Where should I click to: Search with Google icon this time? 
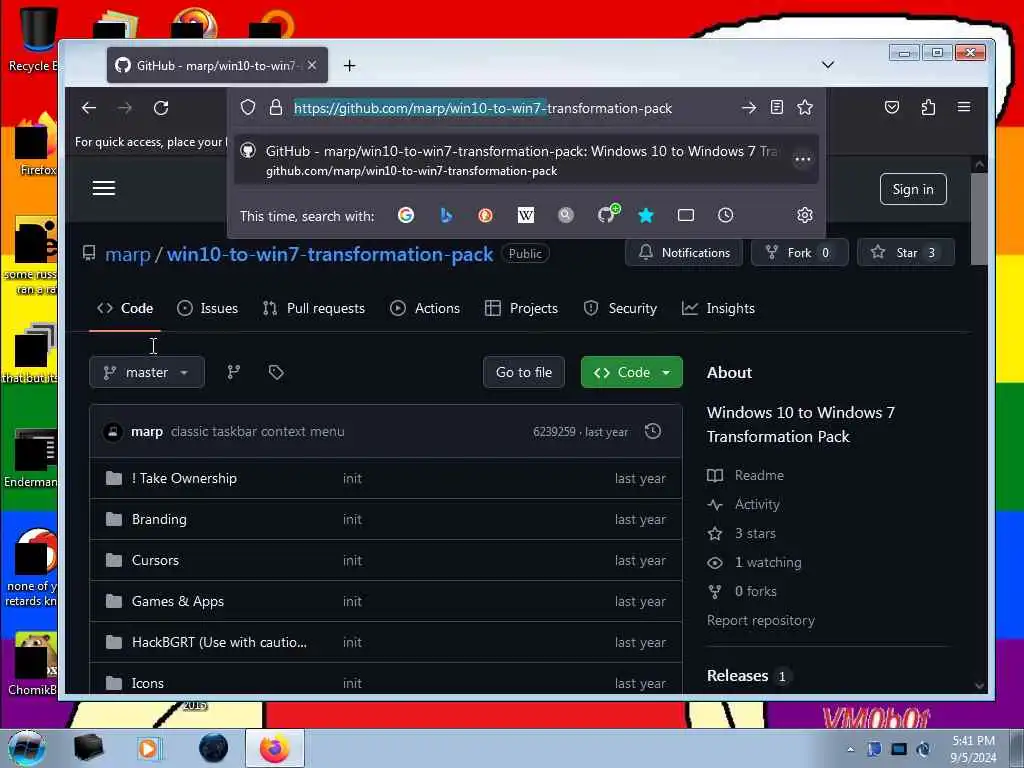pyautogui.click(x=406, y=215)
